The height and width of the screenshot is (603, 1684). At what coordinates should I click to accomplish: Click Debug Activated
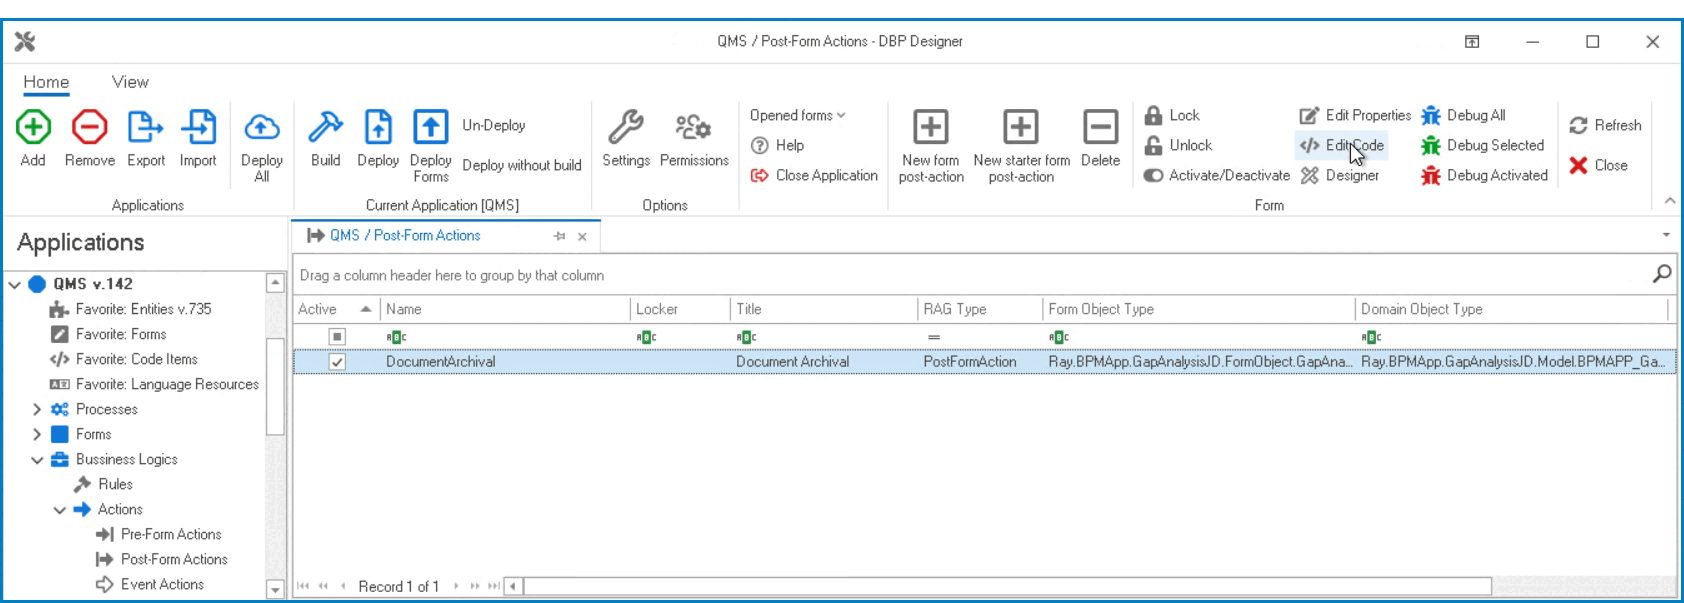(1484, 175)
